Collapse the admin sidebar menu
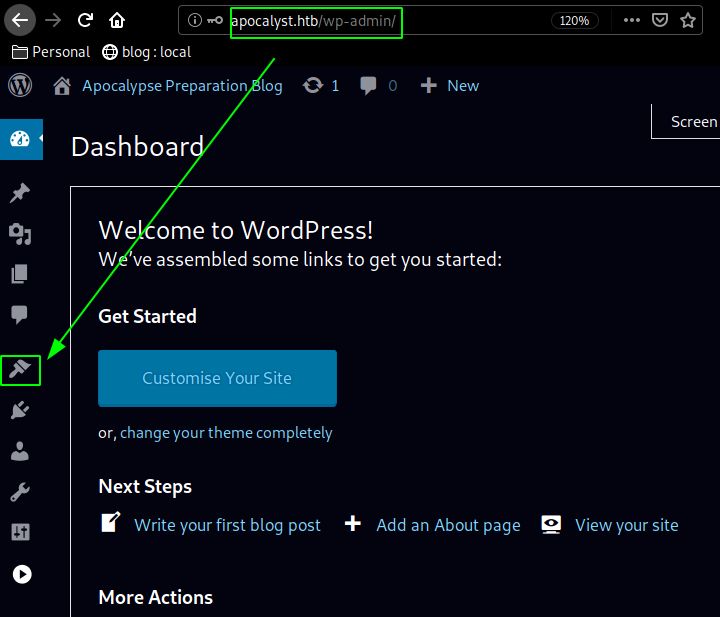The width and height of the screenshot is (720, 617). tap(20, 574)
